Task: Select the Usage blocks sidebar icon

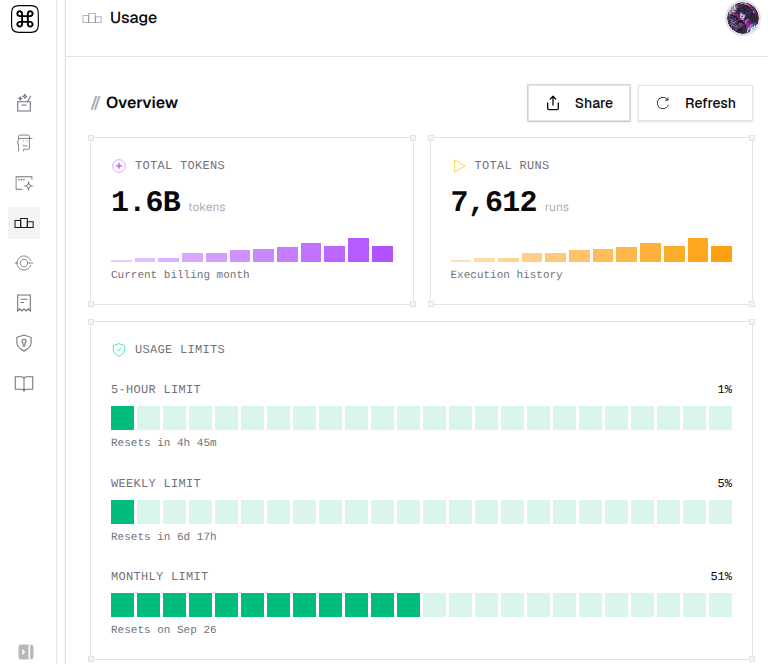Action: tap(24, 223)
